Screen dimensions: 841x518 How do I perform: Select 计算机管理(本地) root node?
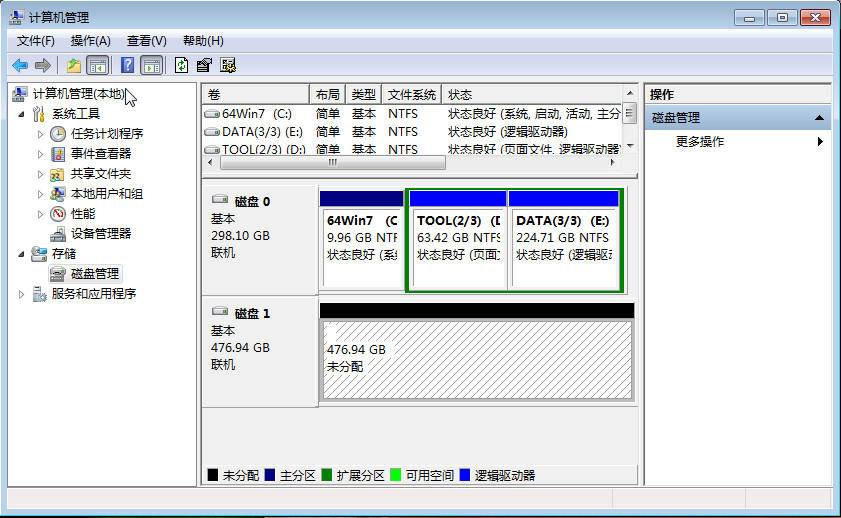pyautogui.click(x=78, y=94)
